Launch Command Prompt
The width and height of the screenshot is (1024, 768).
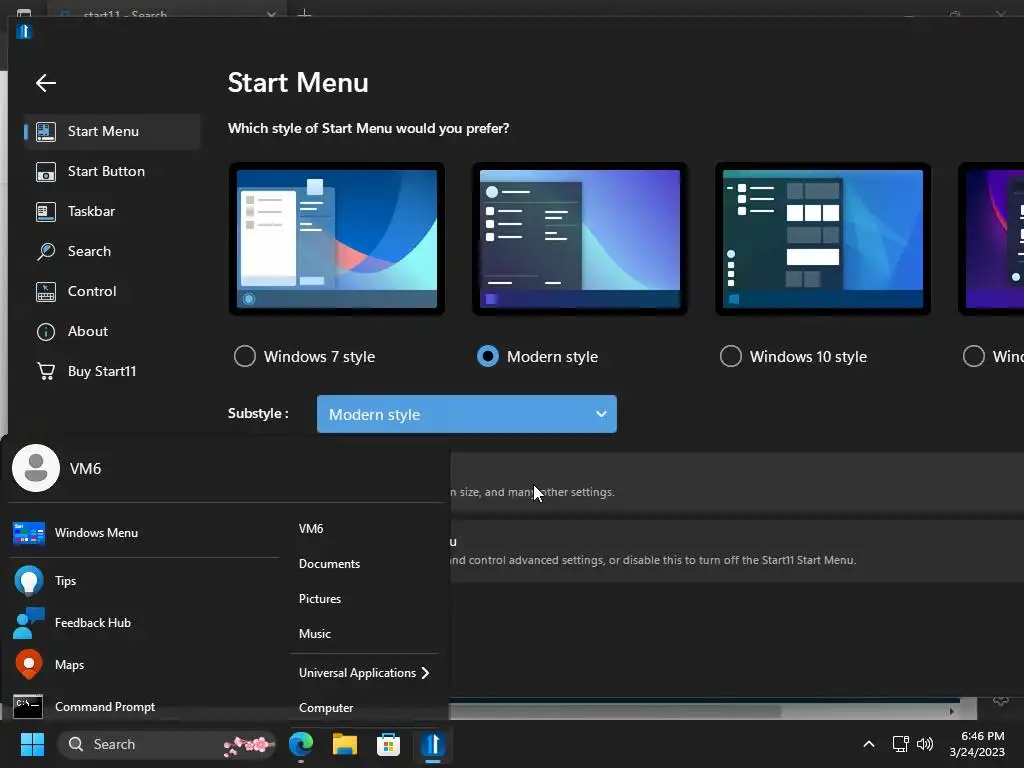[145, 706]
